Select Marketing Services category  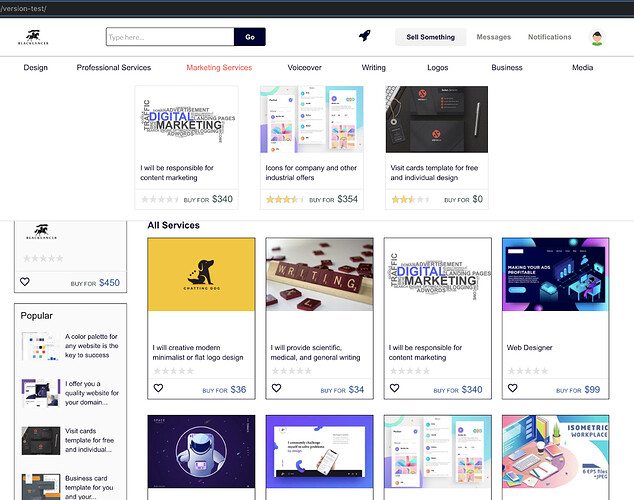(219, 68)
